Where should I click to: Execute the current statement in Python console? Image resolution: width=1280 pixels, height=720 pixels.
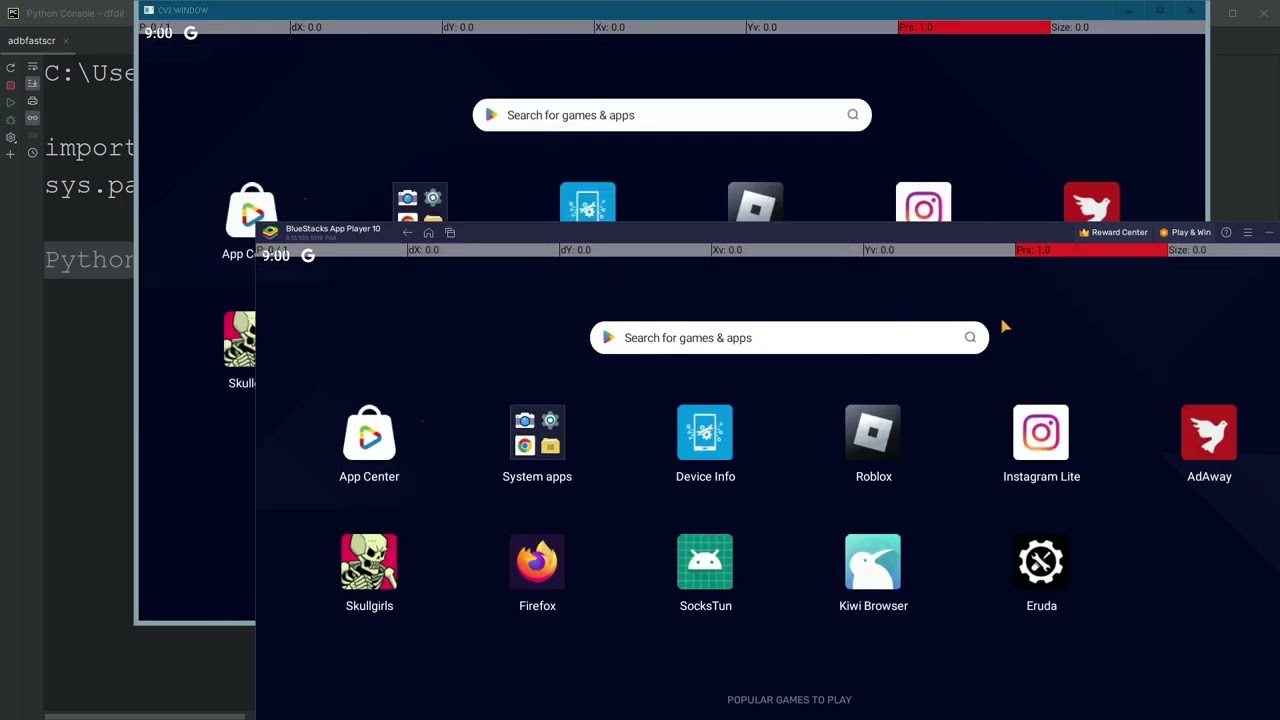(x=11, y=102)
